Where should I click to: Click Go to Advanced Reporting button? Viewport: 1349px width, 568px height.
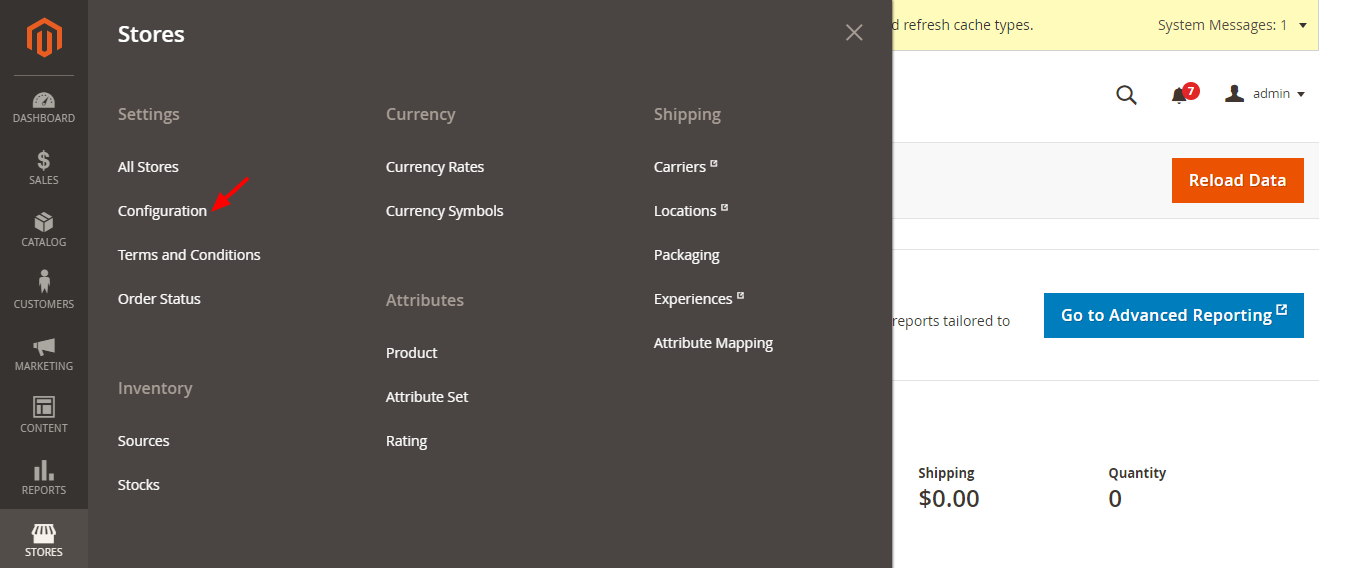point(1173,315)
